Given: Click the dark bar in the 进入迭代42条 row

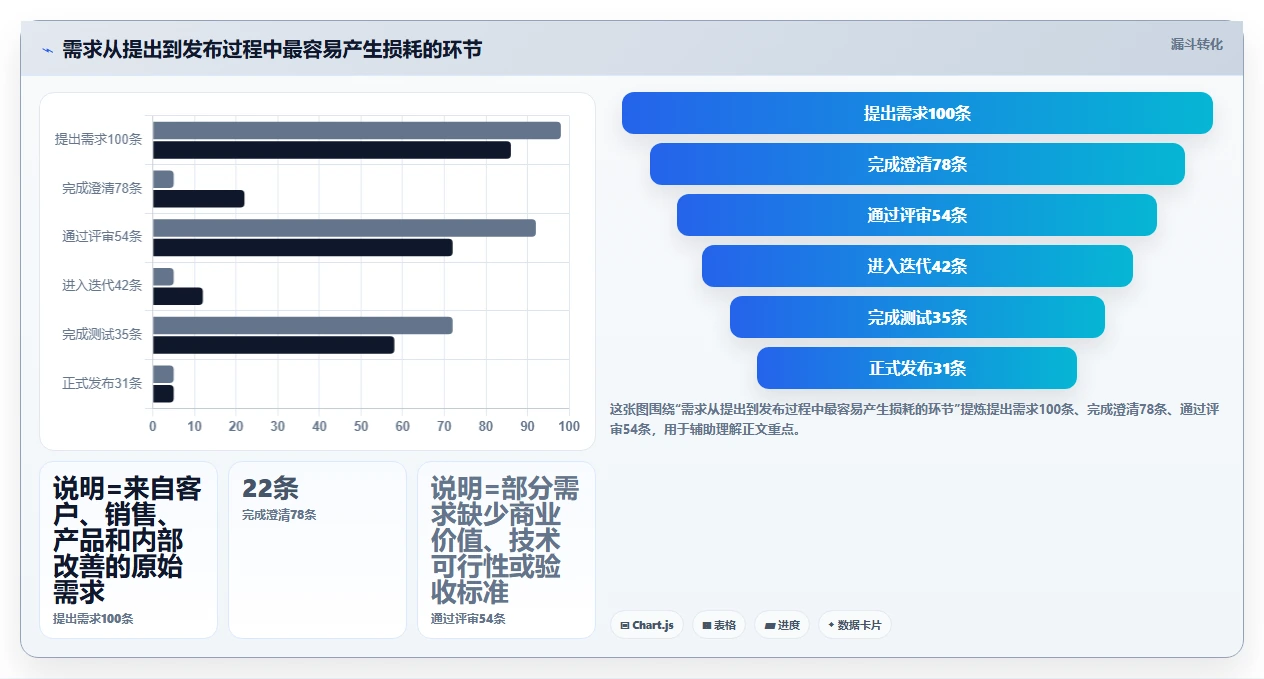Looking at the screenshot, I should (177, 296).
